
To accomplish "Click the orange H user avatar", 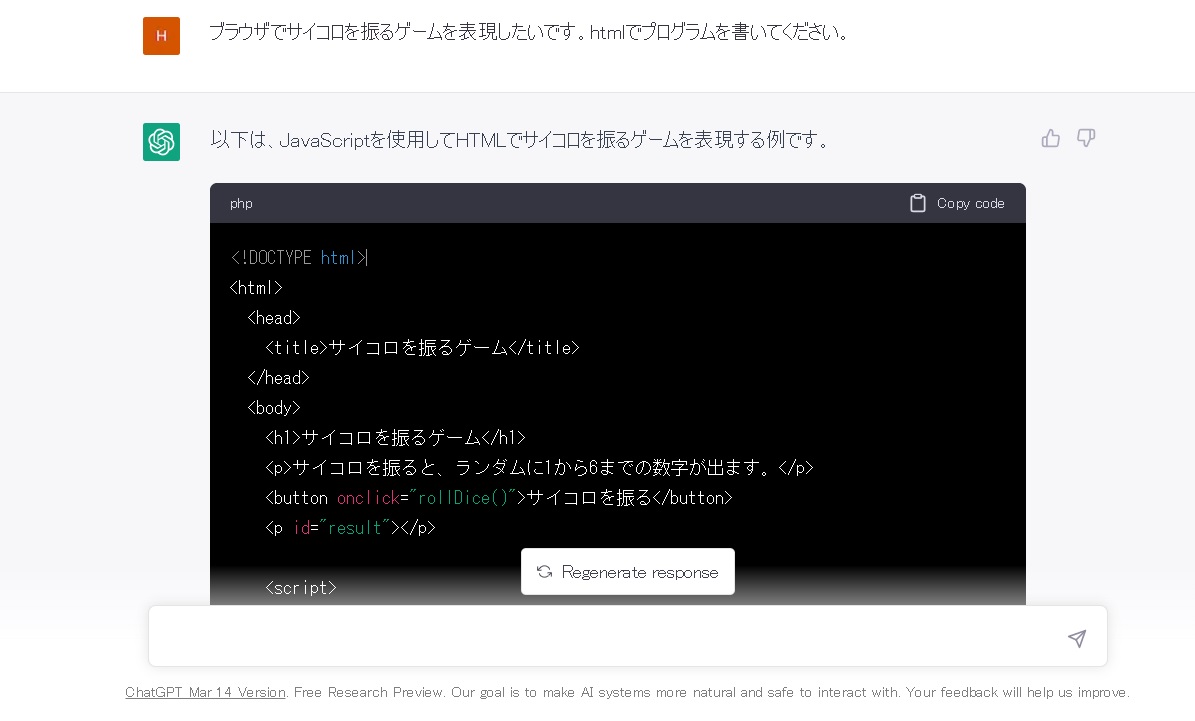I will (162, 36).
